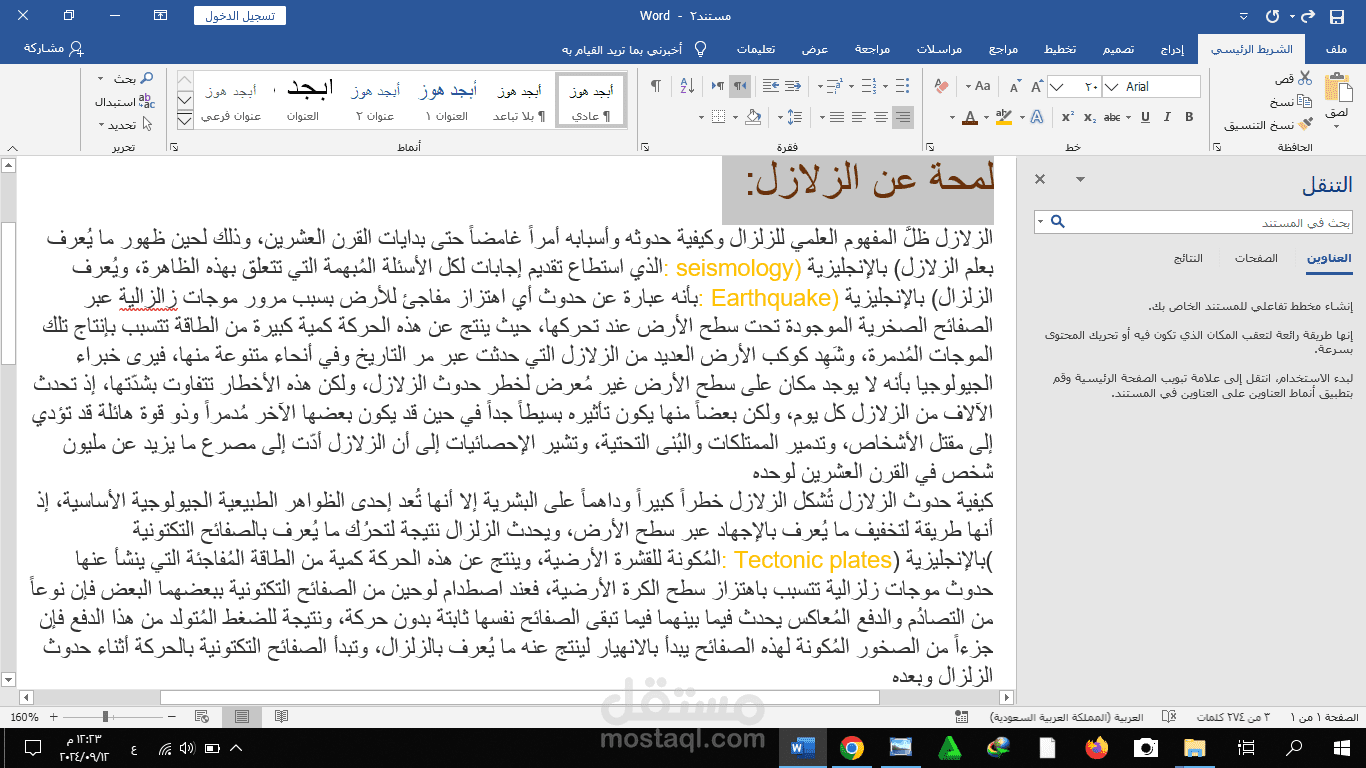Open the font color dropdown arrow
Screen dimensions: 1366x768
pos(952,117)
